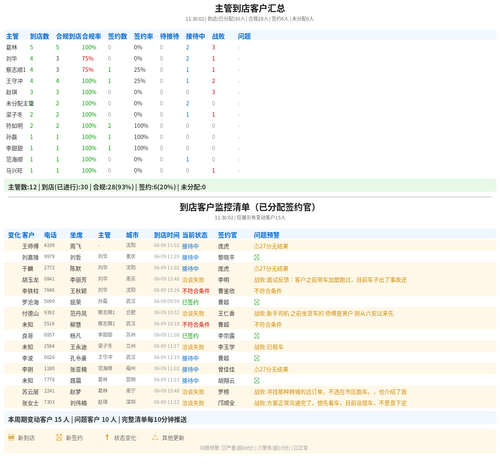This screenshot has width=500, height=470.
Task: Click green check icon in 良哥 row
Action: (257, 336)
